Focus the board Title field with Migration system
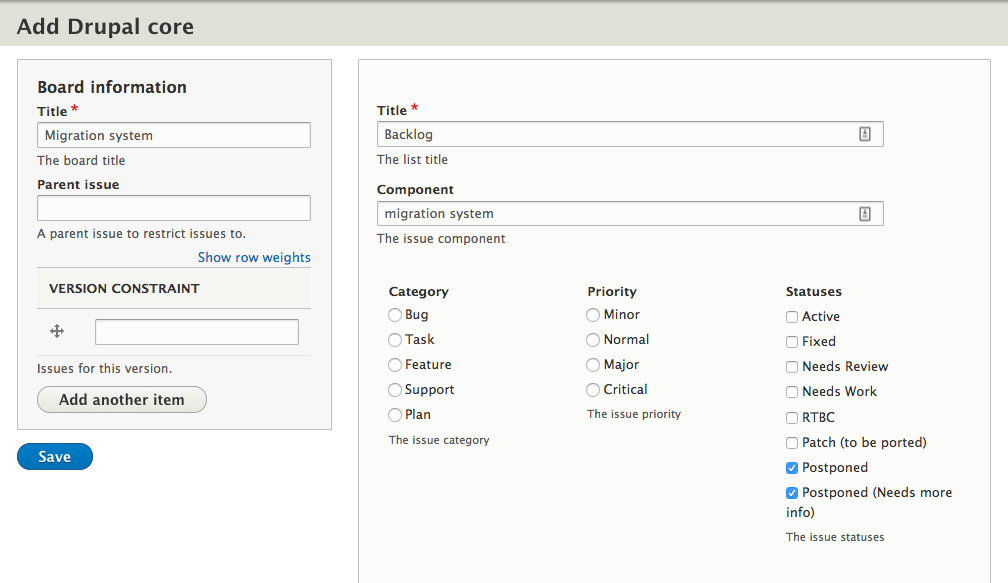The width and height of the screenshot is (1008, 583). 174,135
